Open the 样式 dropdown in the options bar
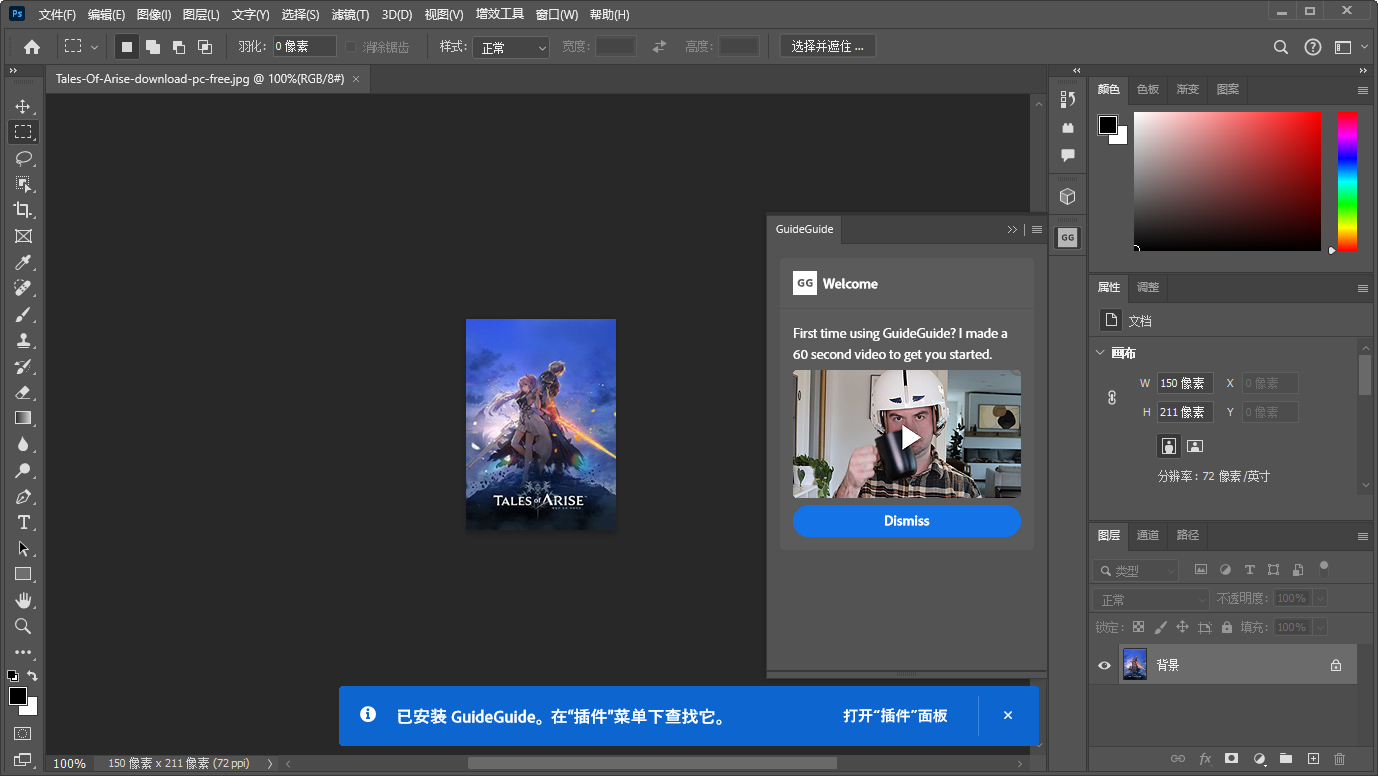 pyautogui.click(x=510, y=46)
